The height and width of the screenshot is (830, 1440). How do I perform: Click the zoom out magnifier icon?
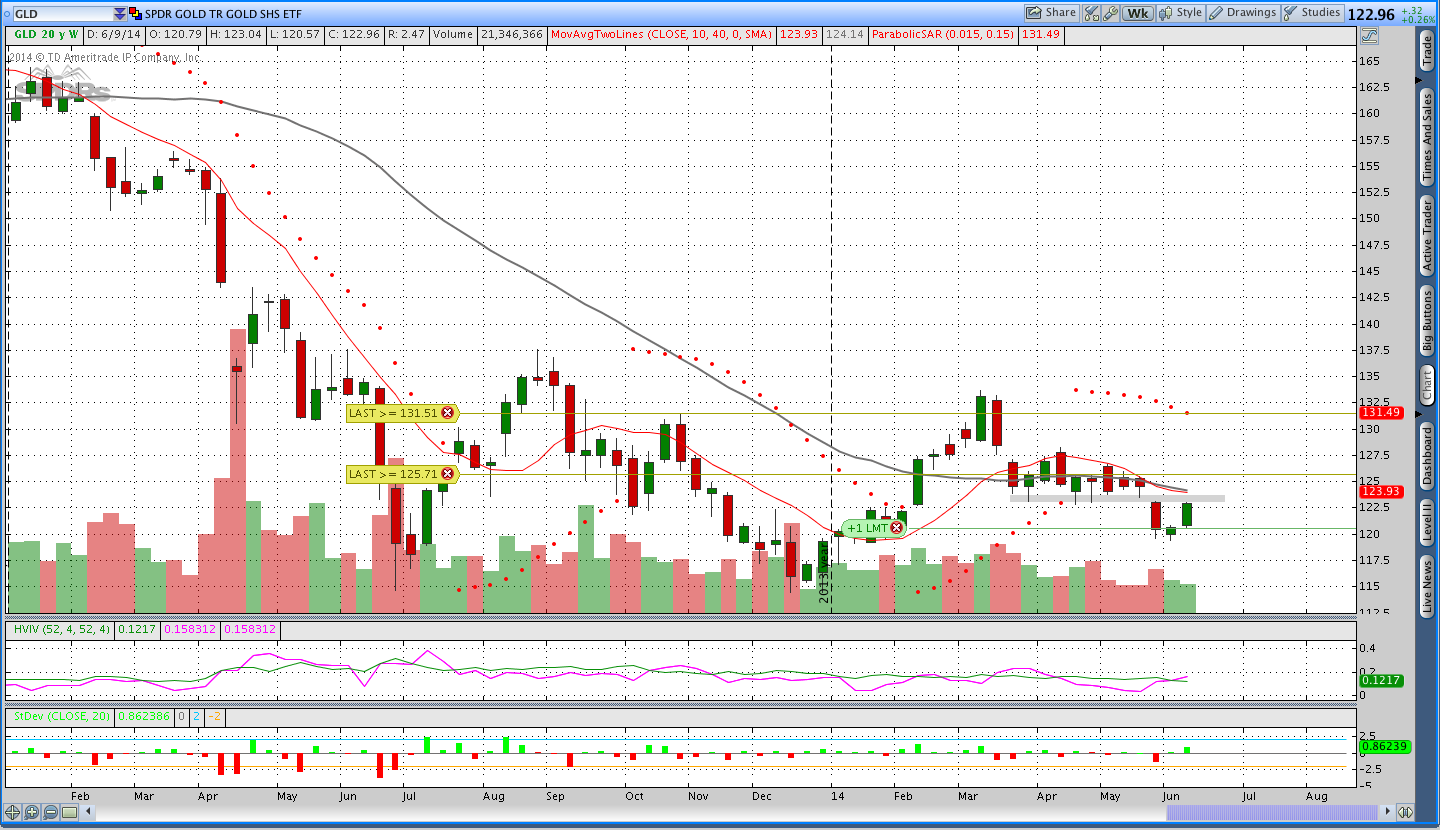50,812
